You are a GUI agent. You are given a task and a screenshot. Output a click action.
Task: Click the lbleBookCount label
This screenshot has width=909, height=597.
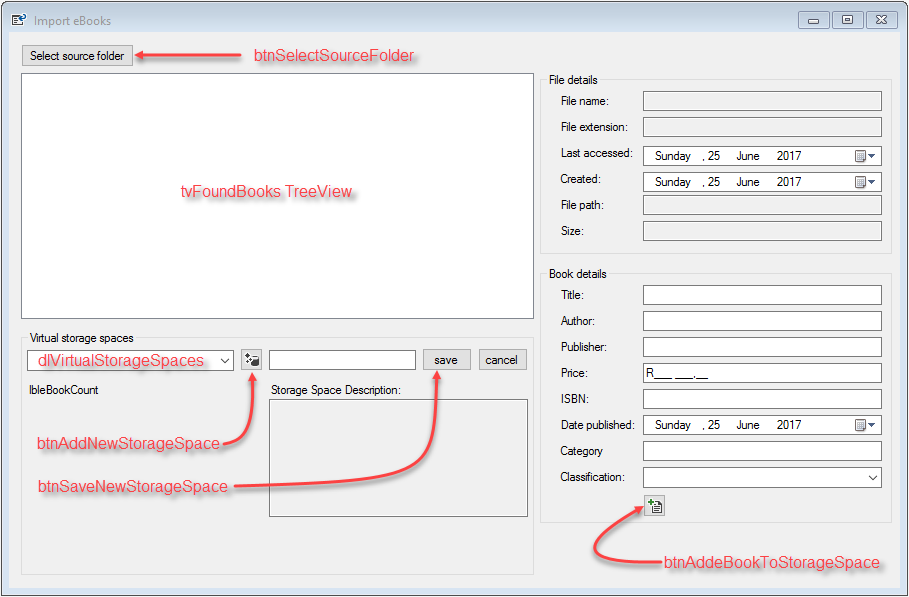[64, 390]
